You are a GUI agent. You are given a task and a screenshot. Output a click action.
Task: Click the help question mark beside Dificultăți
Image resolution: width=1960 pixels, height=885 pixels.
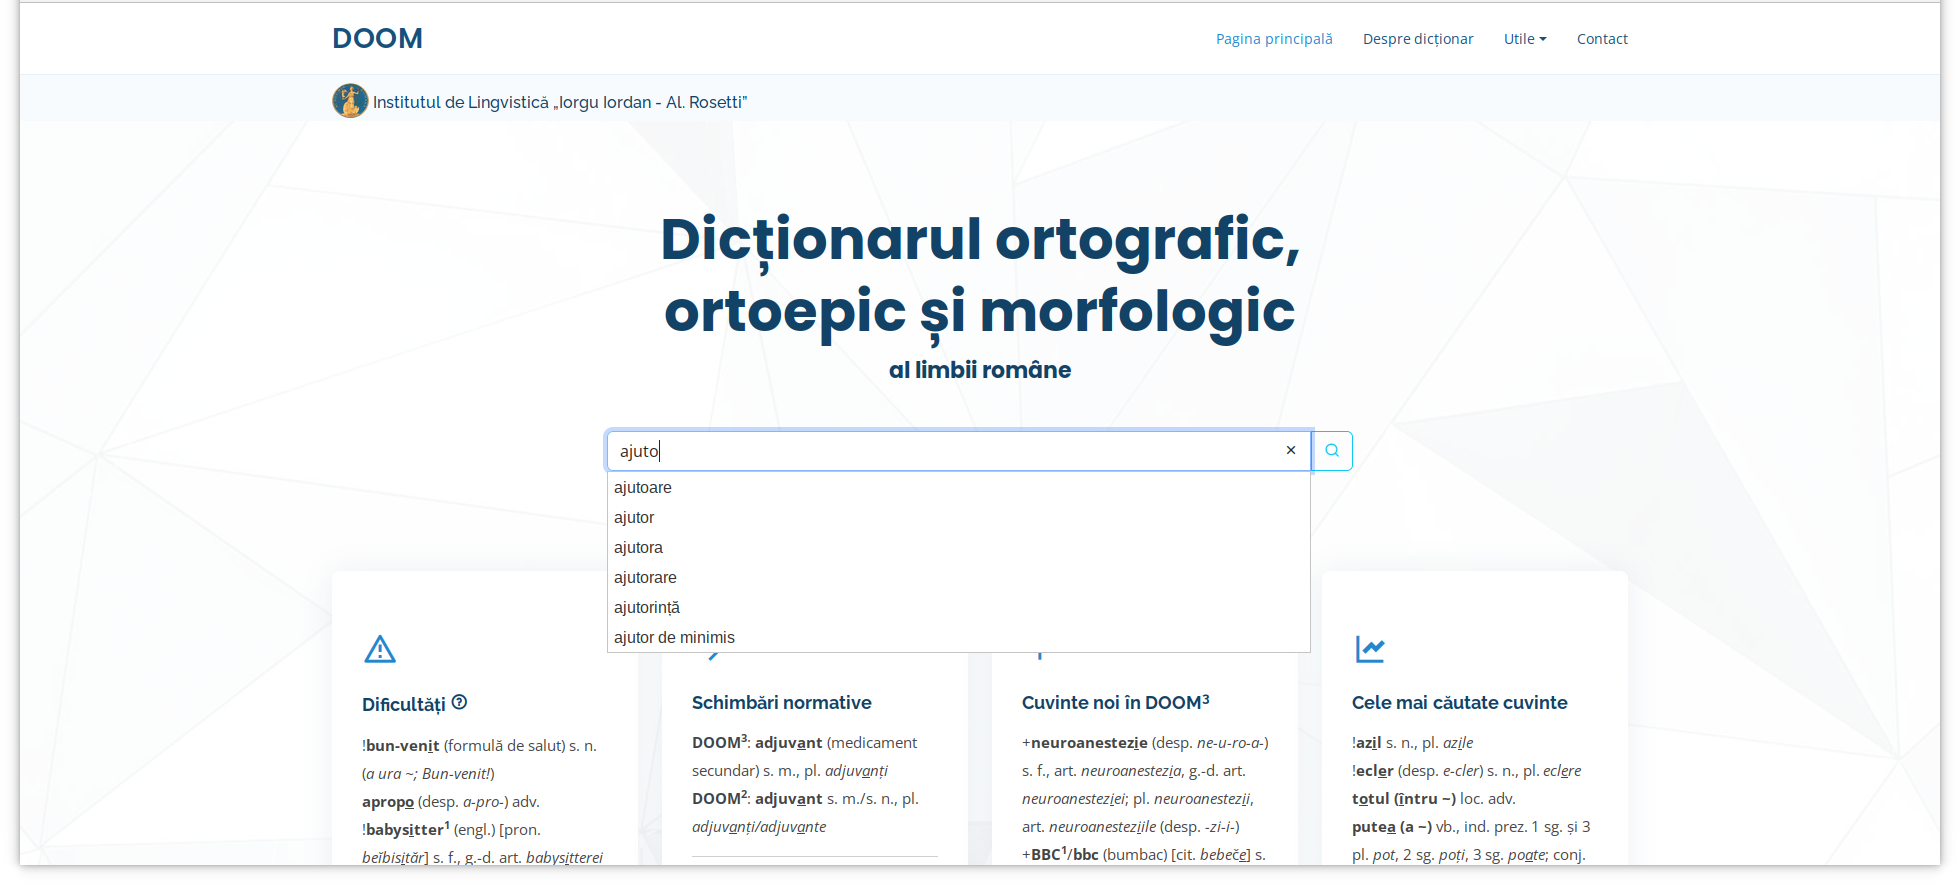(459, 702)
